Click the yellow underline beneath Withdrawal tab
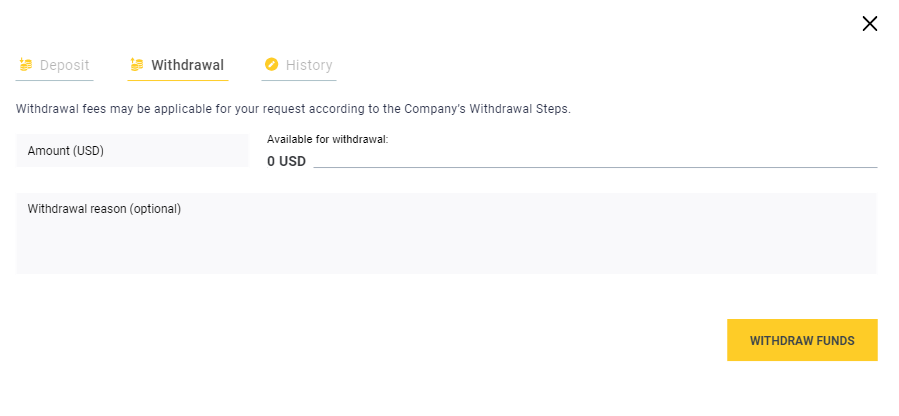The width and height of the screenshot is (899, 416). click(x=178, y=79)
